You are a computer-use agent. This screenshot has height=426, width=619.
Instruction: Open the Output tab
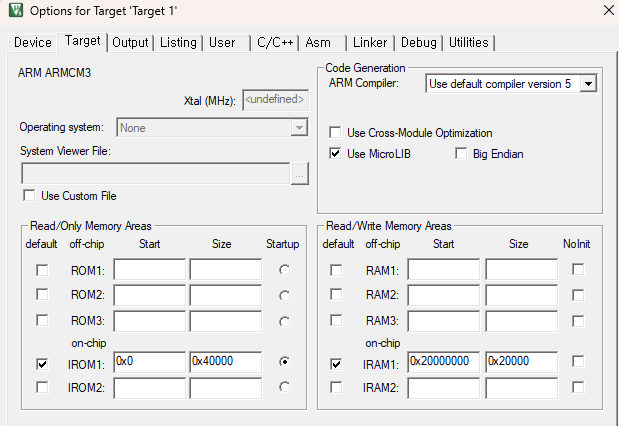pos(130,42)
